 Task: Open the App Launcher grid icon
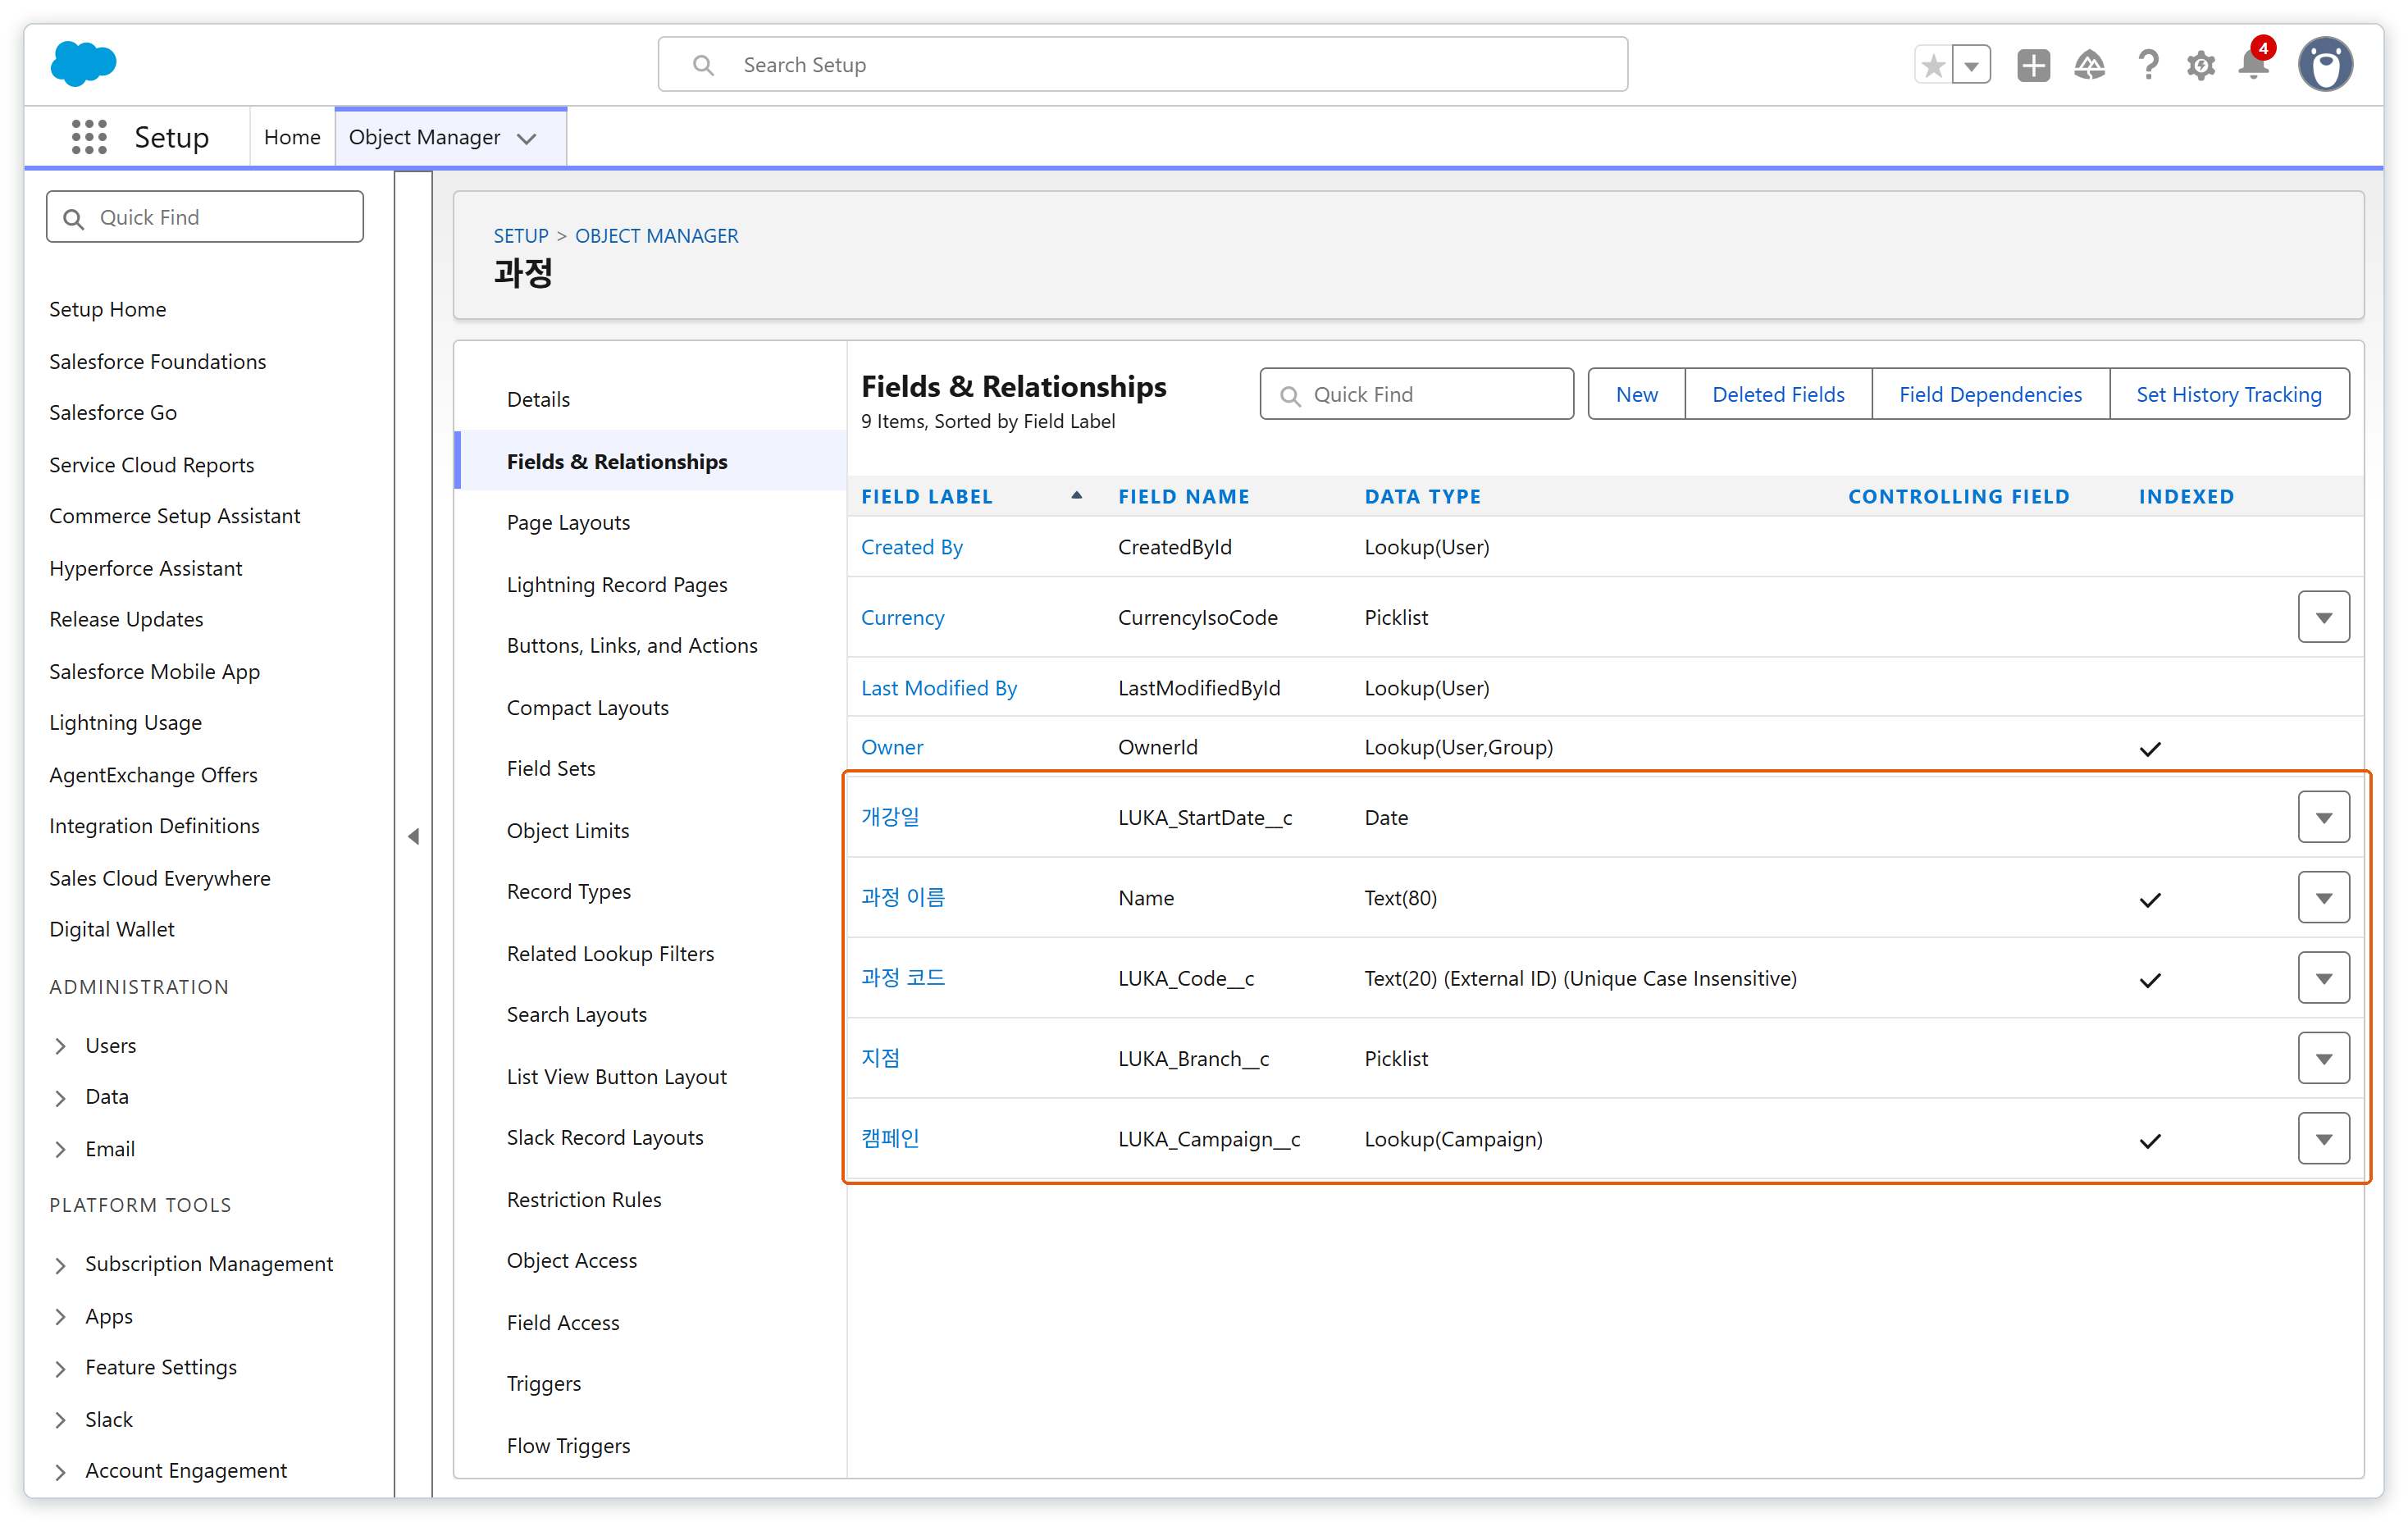pyautogui.click(x=89, y=137)
